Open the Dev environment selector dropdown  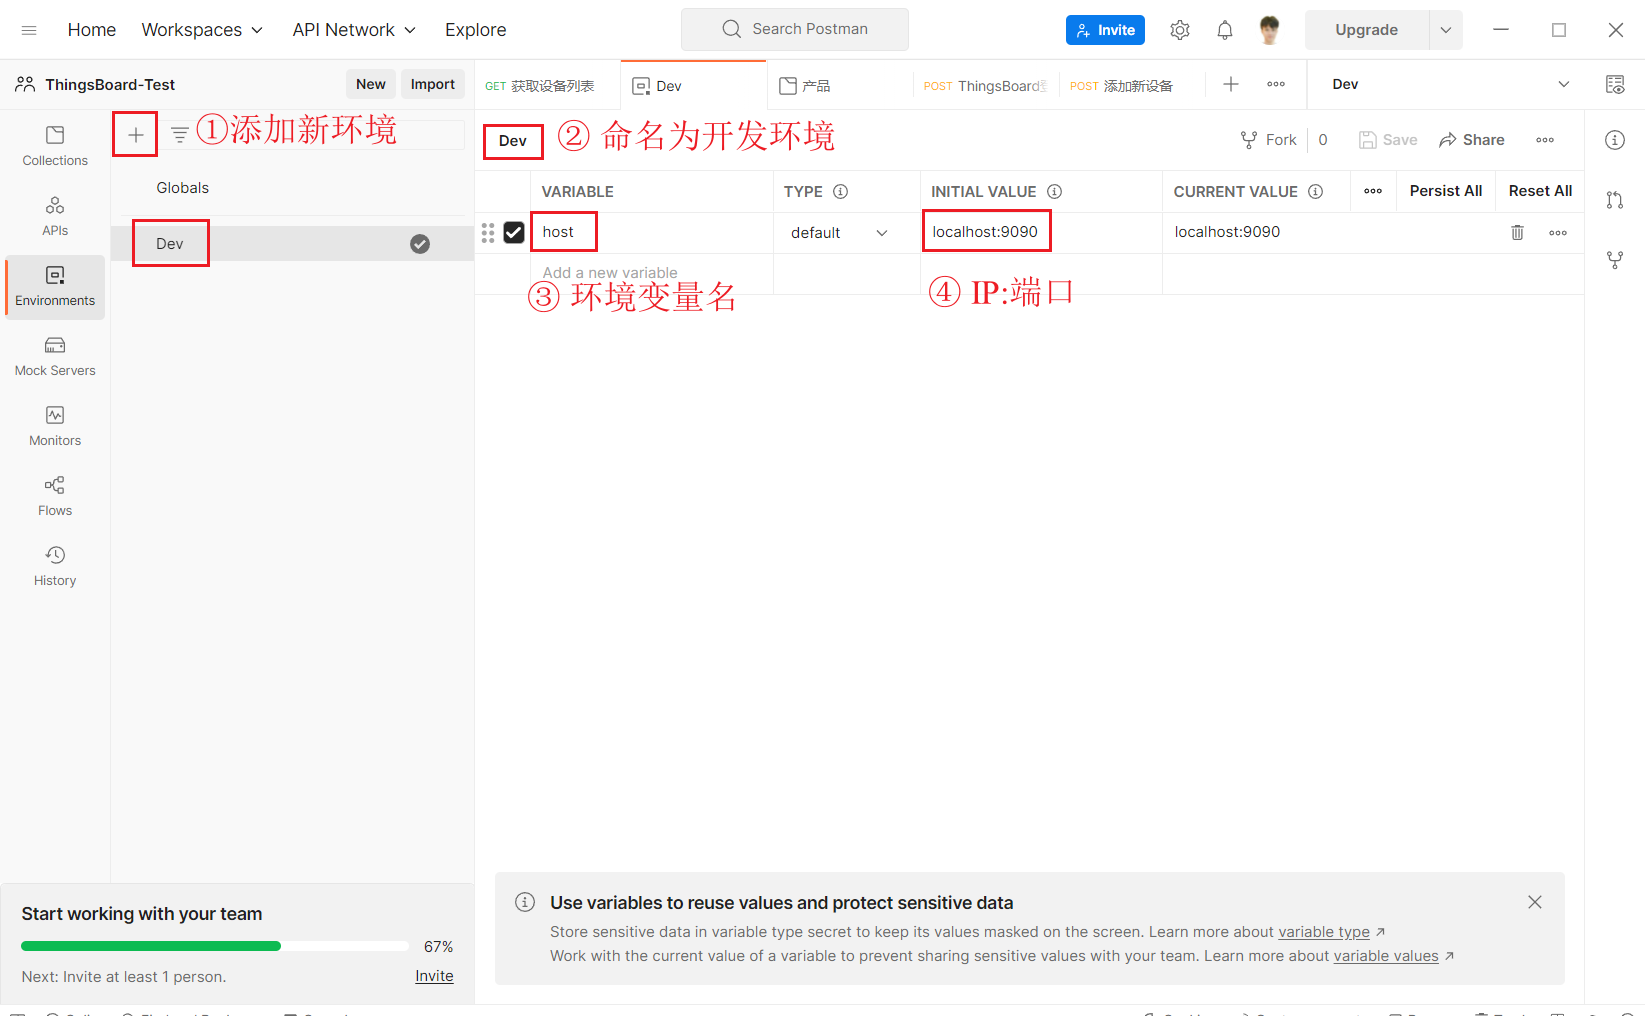pyautogui.click(x=1451, y=84)
